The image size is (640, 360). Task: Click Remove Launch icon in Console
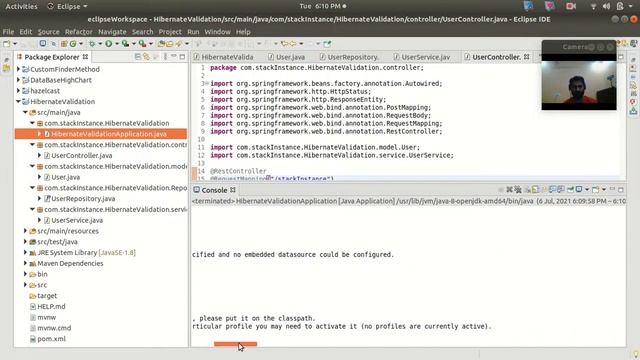pos(509,190)
